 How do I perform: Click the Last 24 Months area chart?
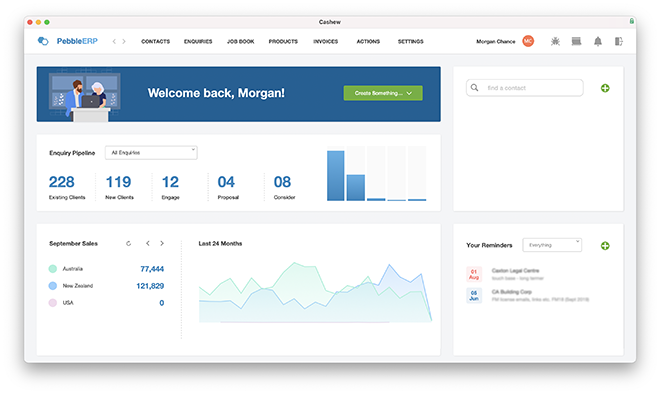(315, 293)
